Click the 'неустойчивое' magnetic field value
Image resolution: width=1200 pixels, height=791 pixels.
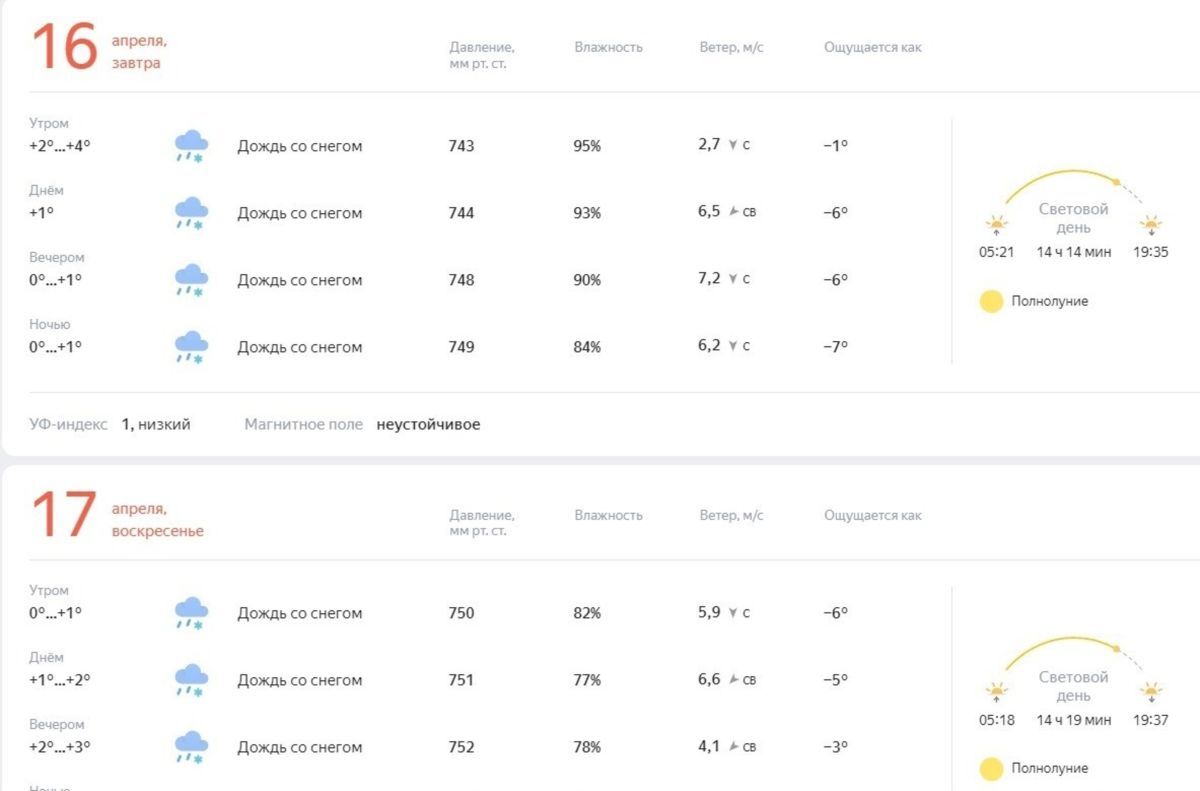coord(428,424)
